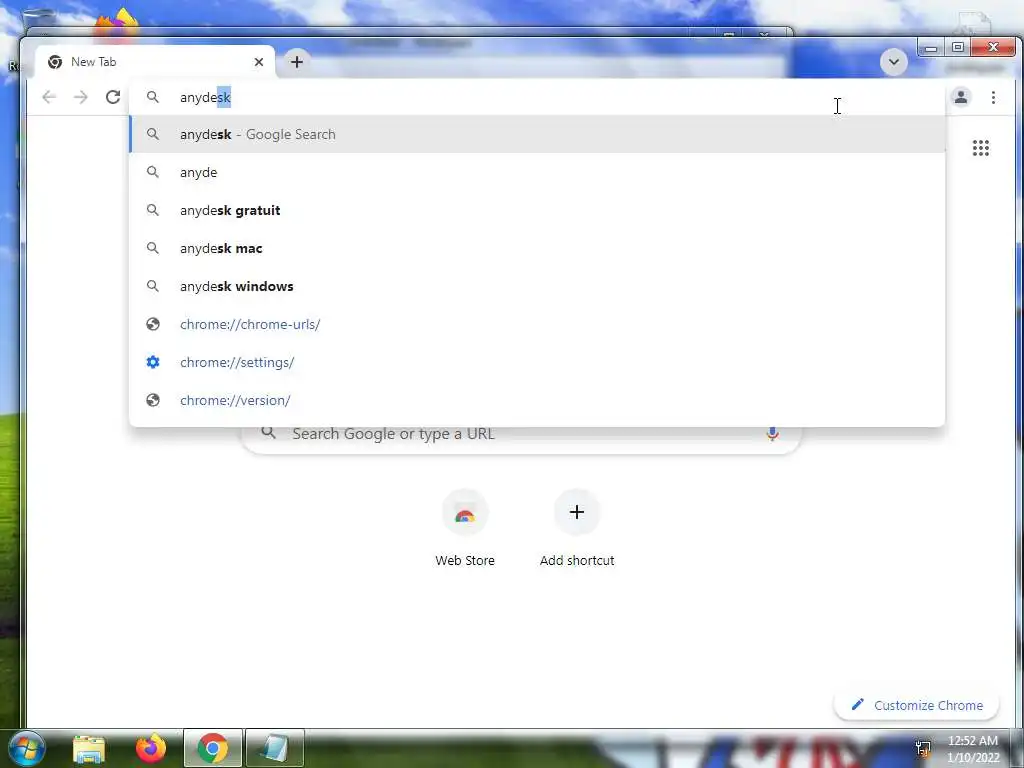The width and height of the screenshot is (1024, 768).
Task: Choose the 'anydesk gratuit' suggestion
Action: (537, 210)
